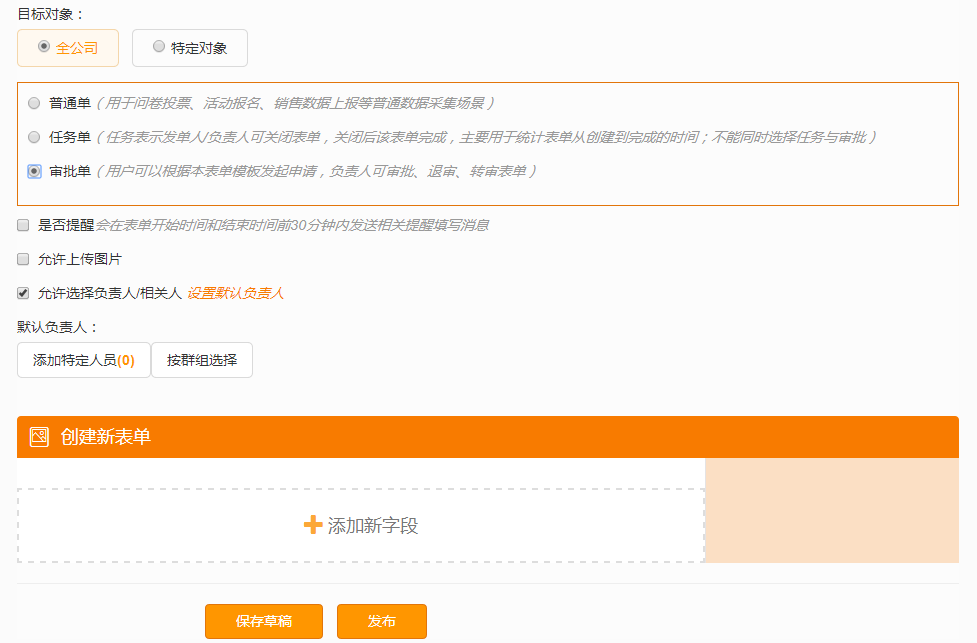Click the 审批单 description hint text
The height and width of the screenshot is (643, 977).
click(x=316, y=171)
